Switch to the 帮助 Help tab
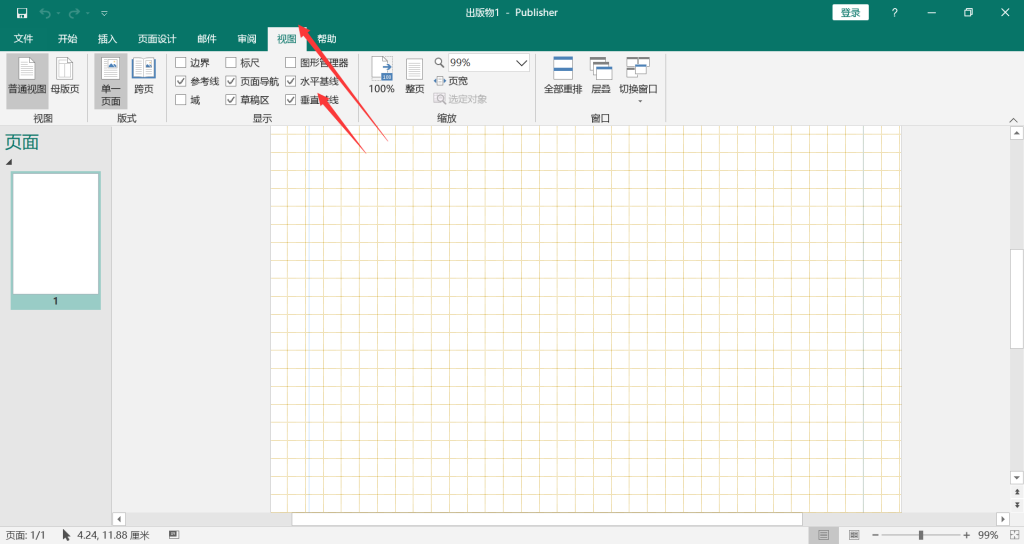This screenshot has height=544, width=1024. click(327, 39)
